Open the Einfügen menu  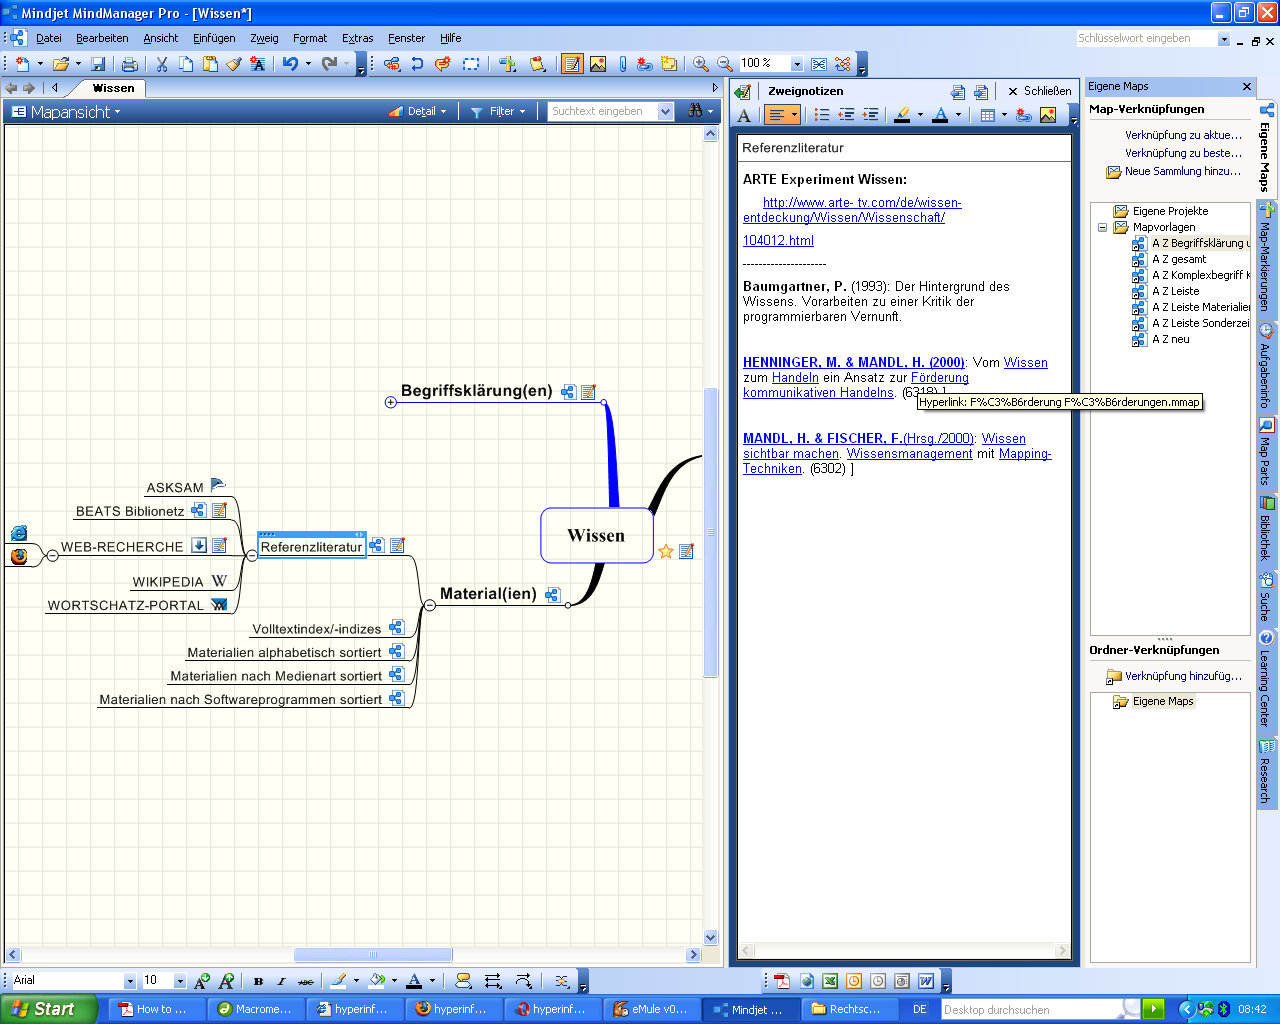tap(214, 38)
